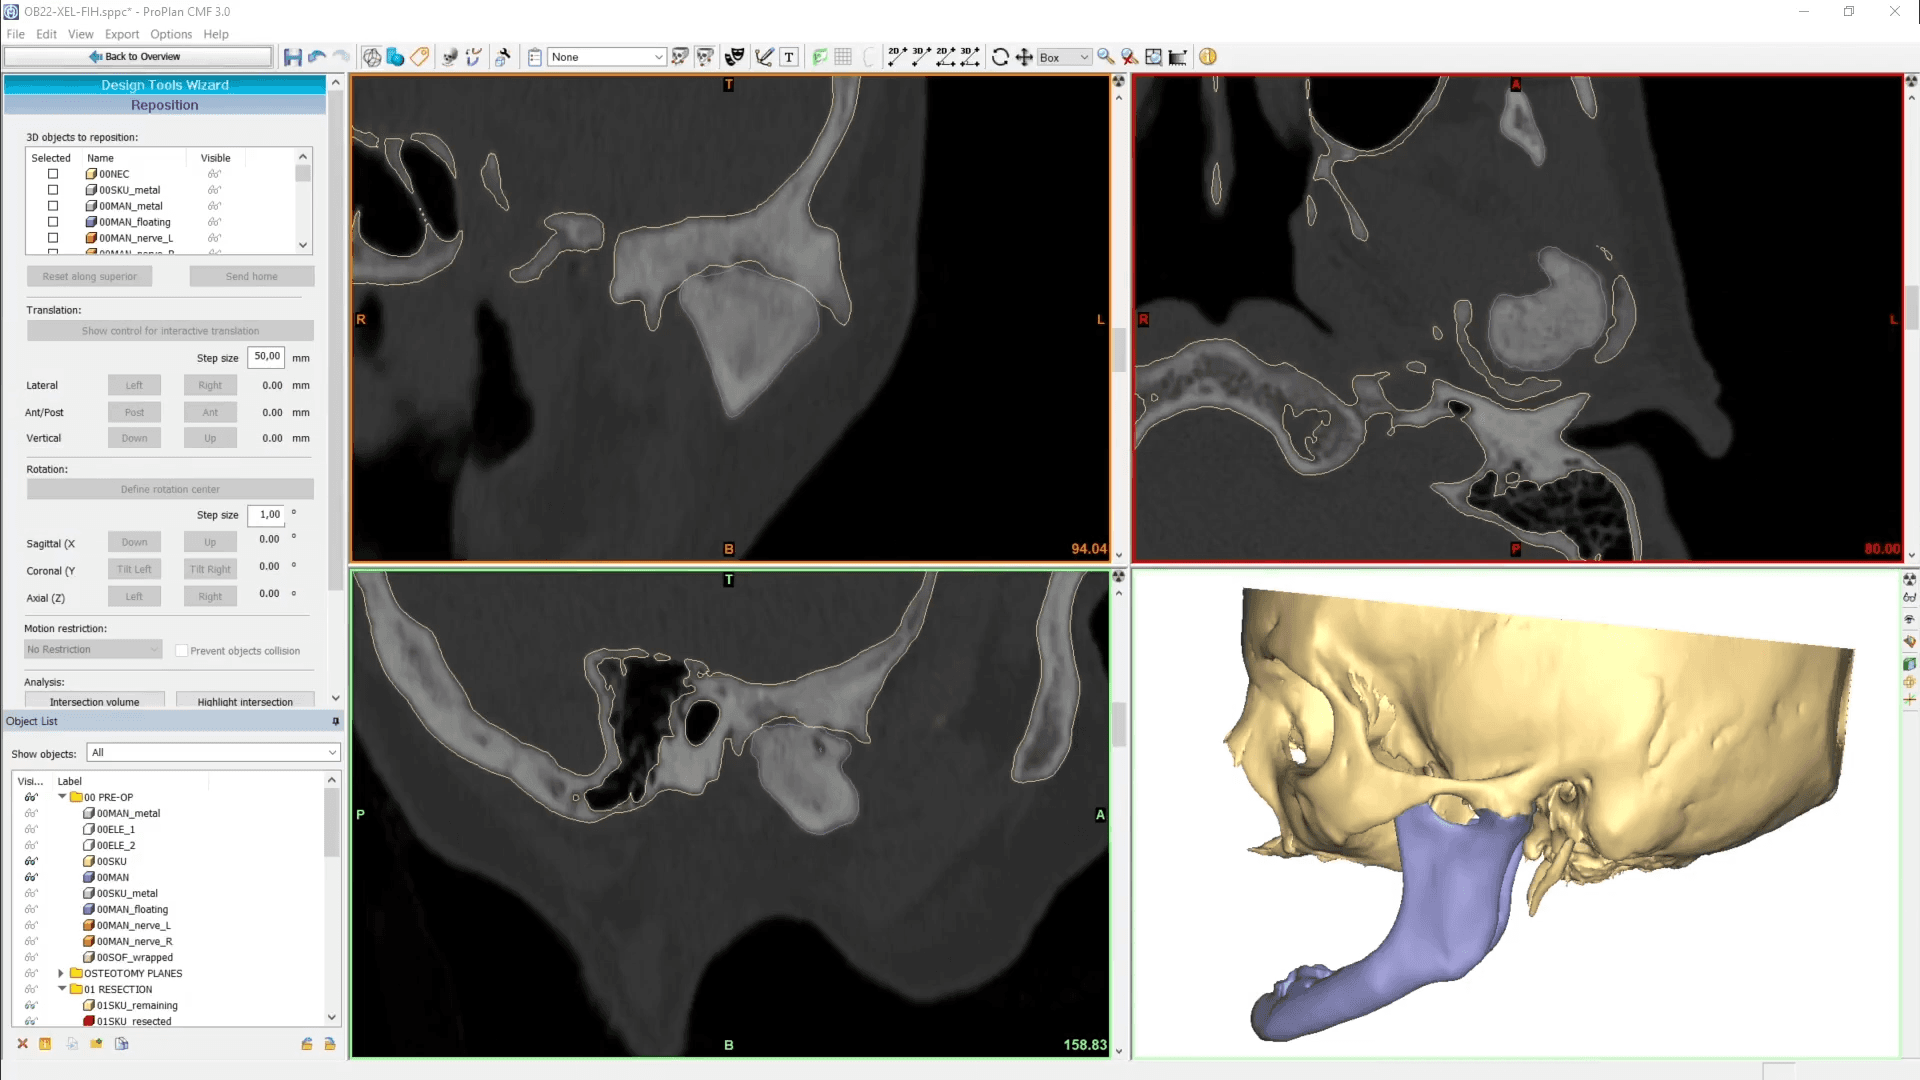Click the theater masks icon
The width and height of the screenshot is (1920, 1080).
735,57
